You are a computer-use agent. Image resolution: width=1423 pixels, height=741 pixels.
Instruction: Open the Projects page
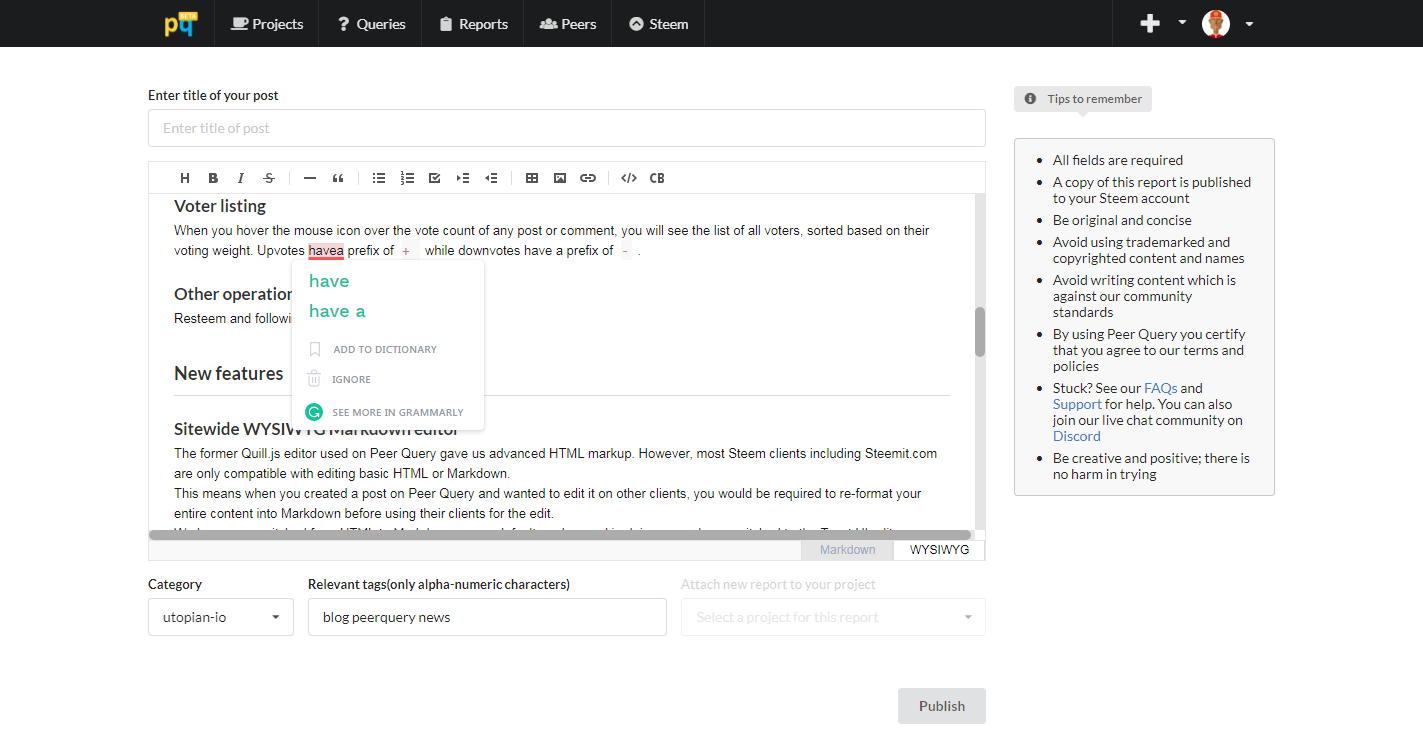click(267, 24)
